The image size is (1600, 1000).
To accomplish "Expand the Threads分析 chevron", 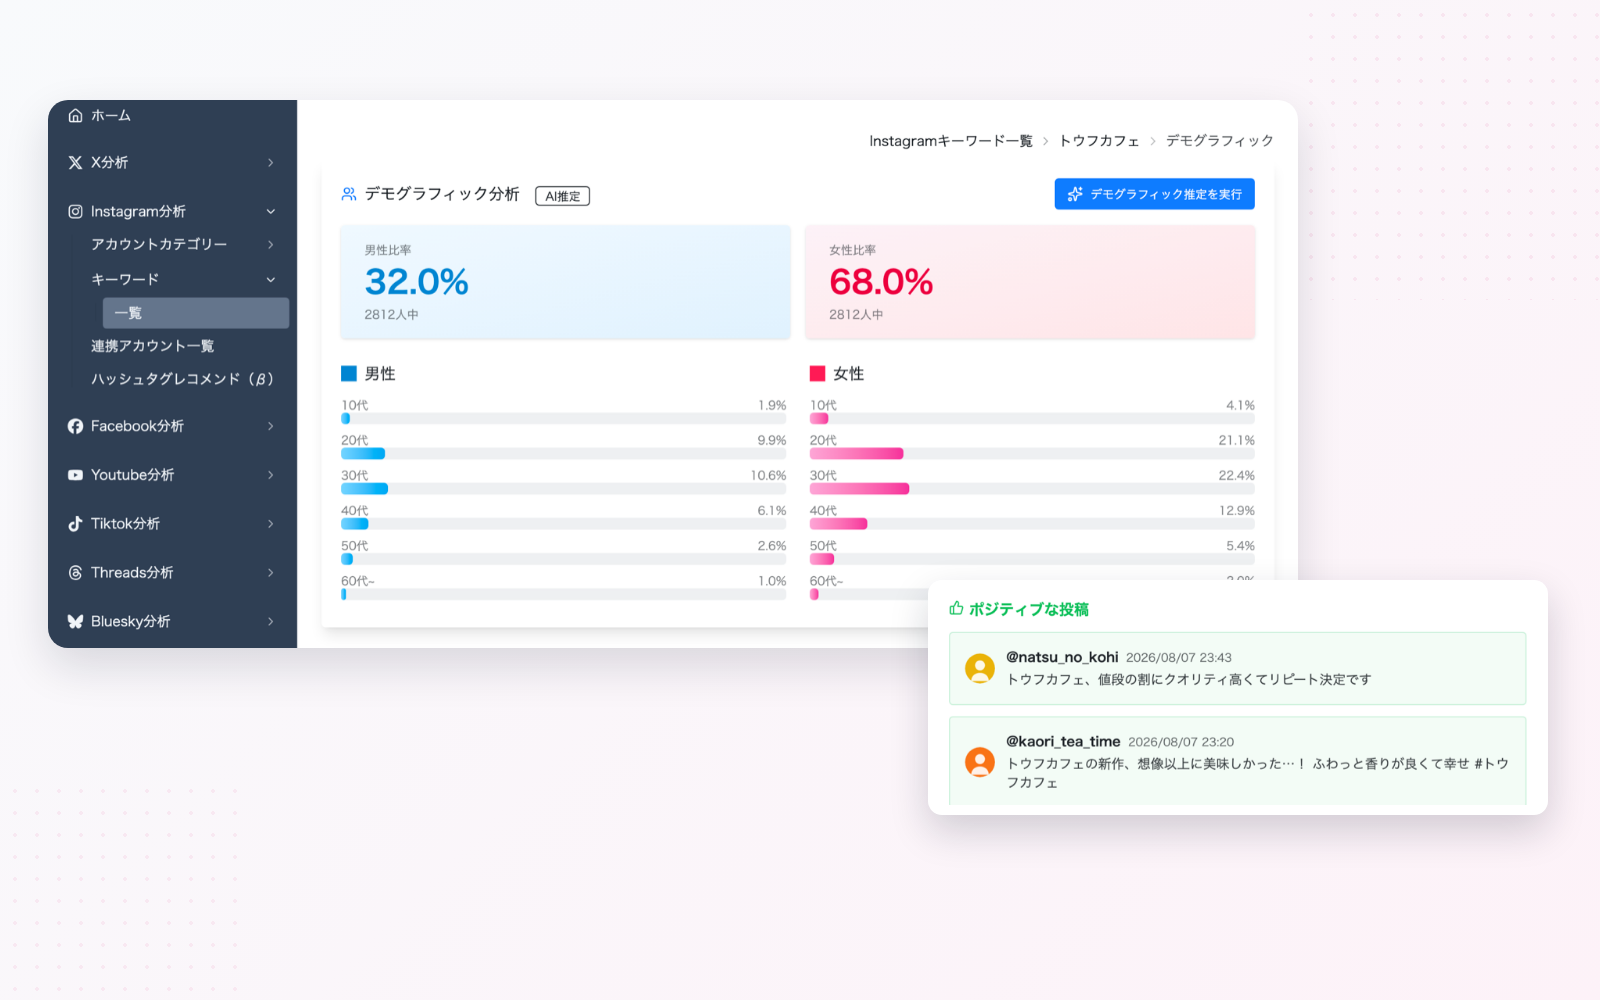I will (270, 572).
